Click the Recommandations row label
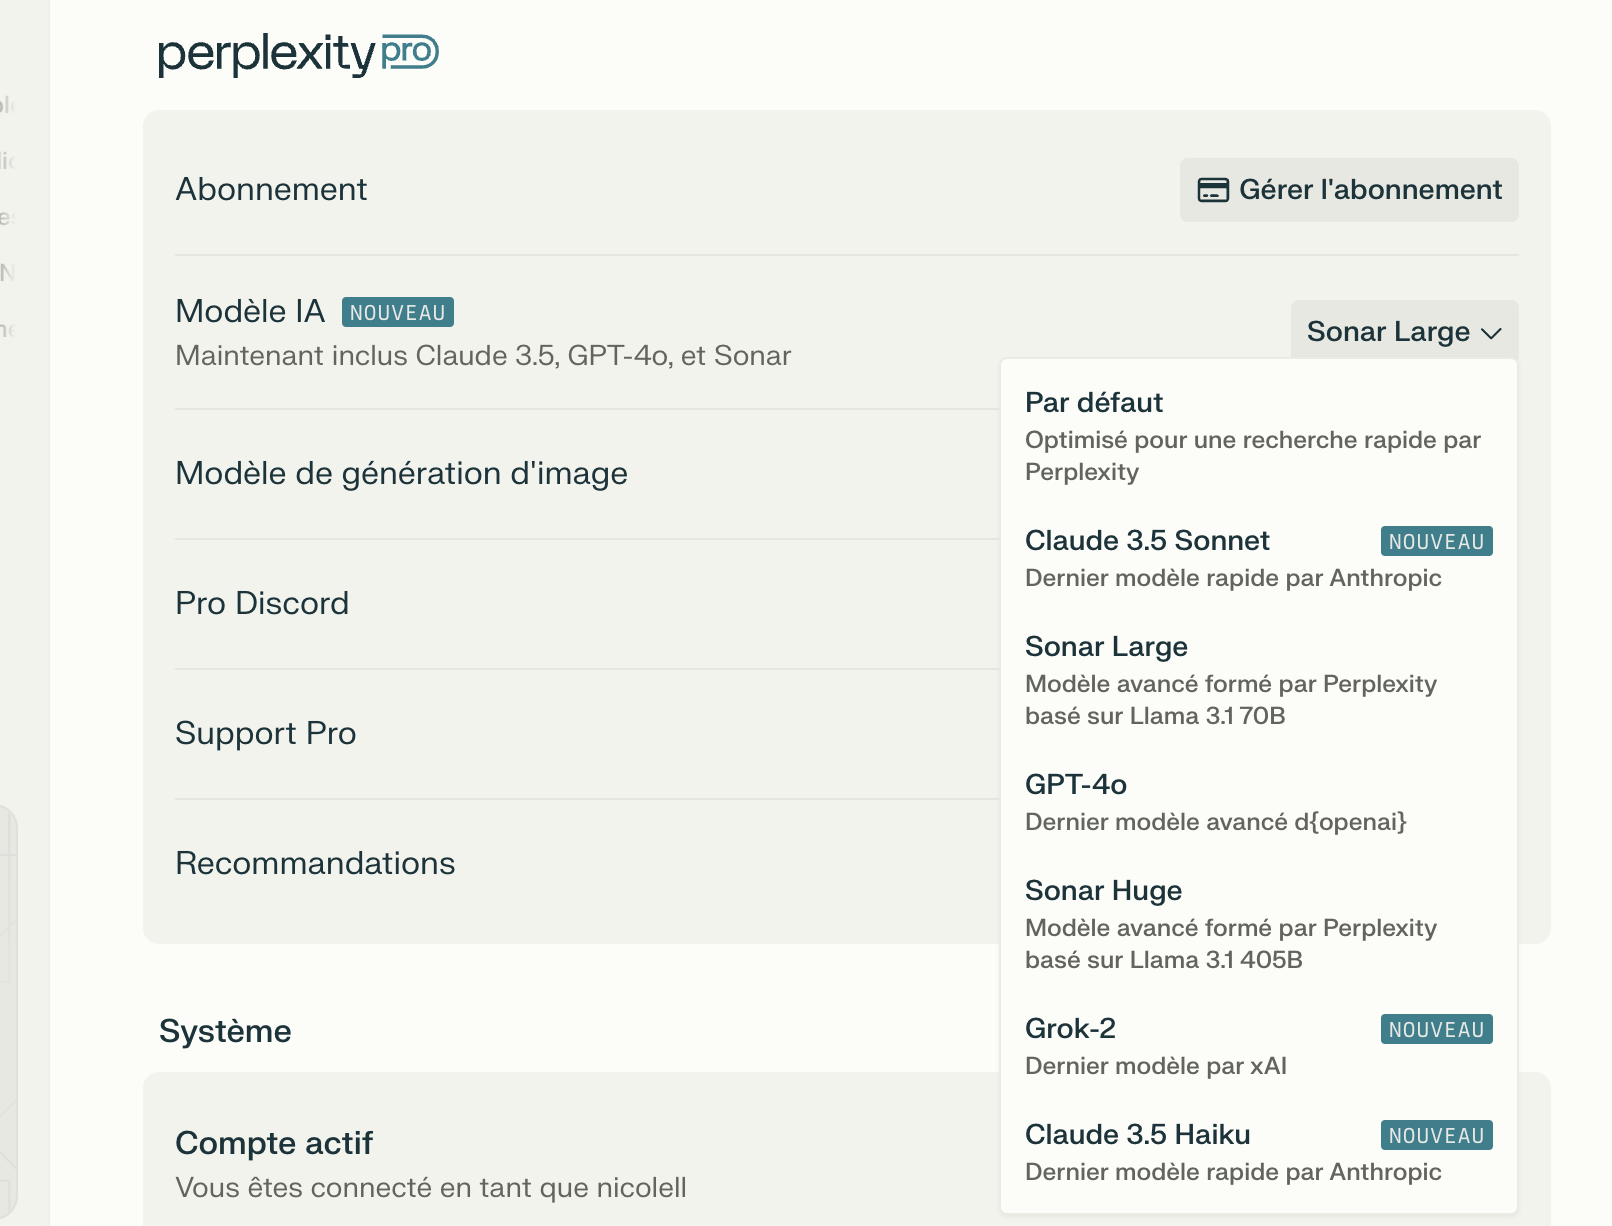Viewport: 1612px width, 1226px height. [315, 863]
